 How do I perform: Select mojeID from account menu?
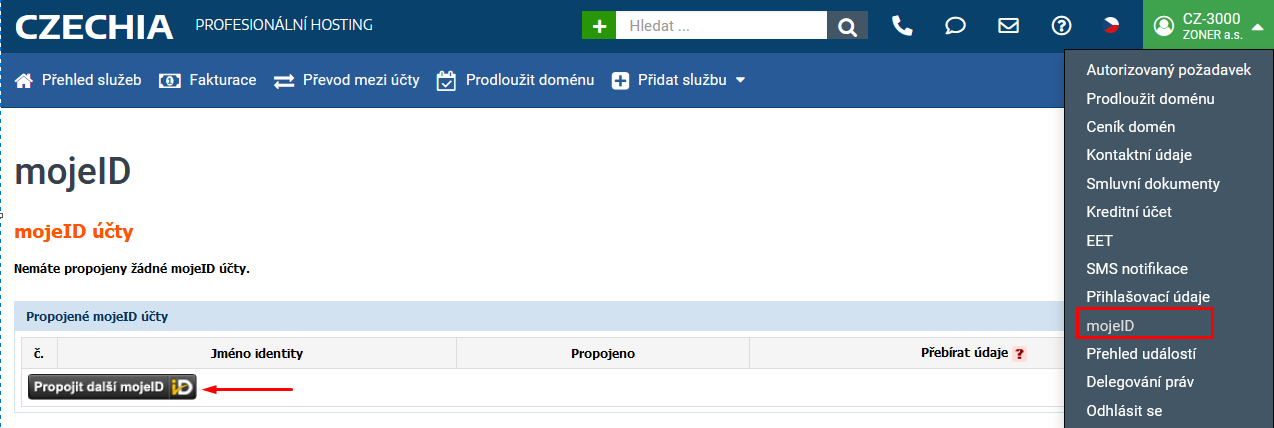[x=1110, y=326]
